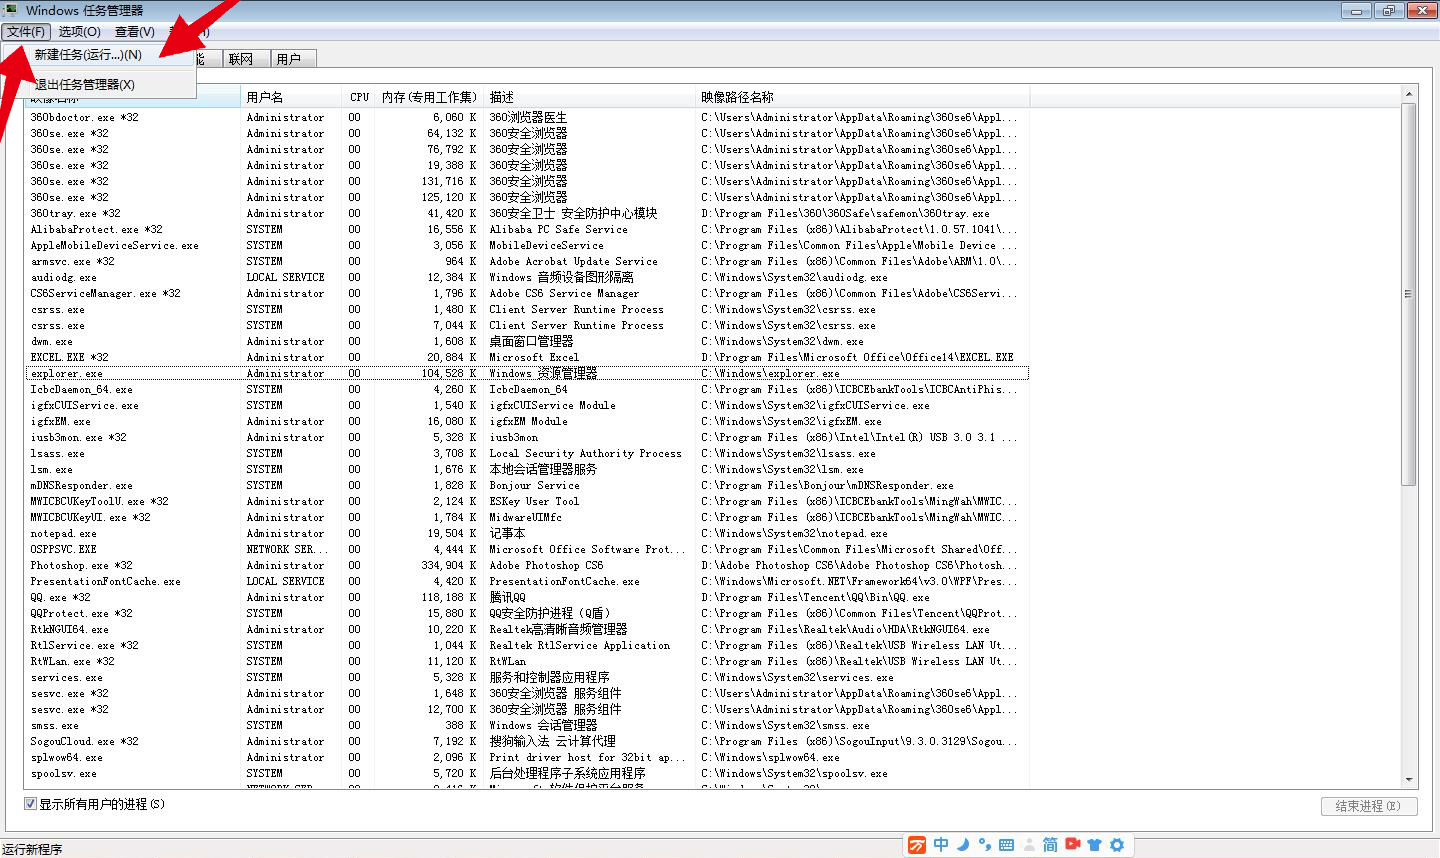Select the mDNSResponder.exe process name
Image resolution: width=1440 pixels, height=858 pixels.
(x=81, y=485)
